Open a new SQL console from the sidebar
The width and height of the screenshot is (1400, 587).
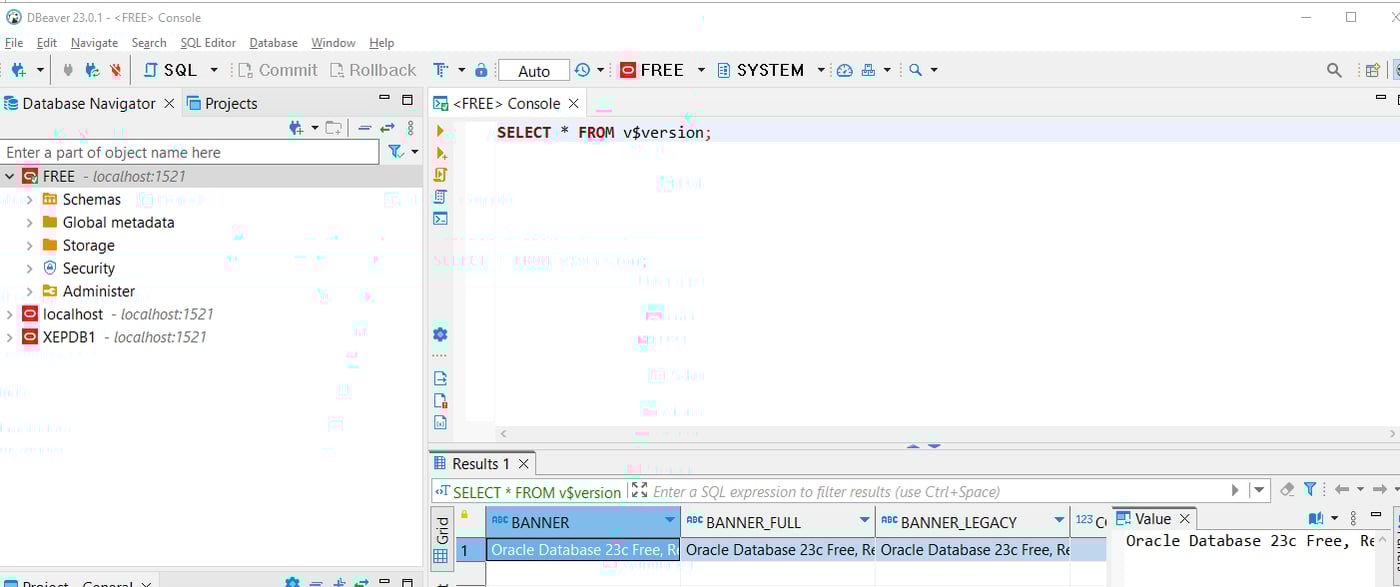click(440, 218)
